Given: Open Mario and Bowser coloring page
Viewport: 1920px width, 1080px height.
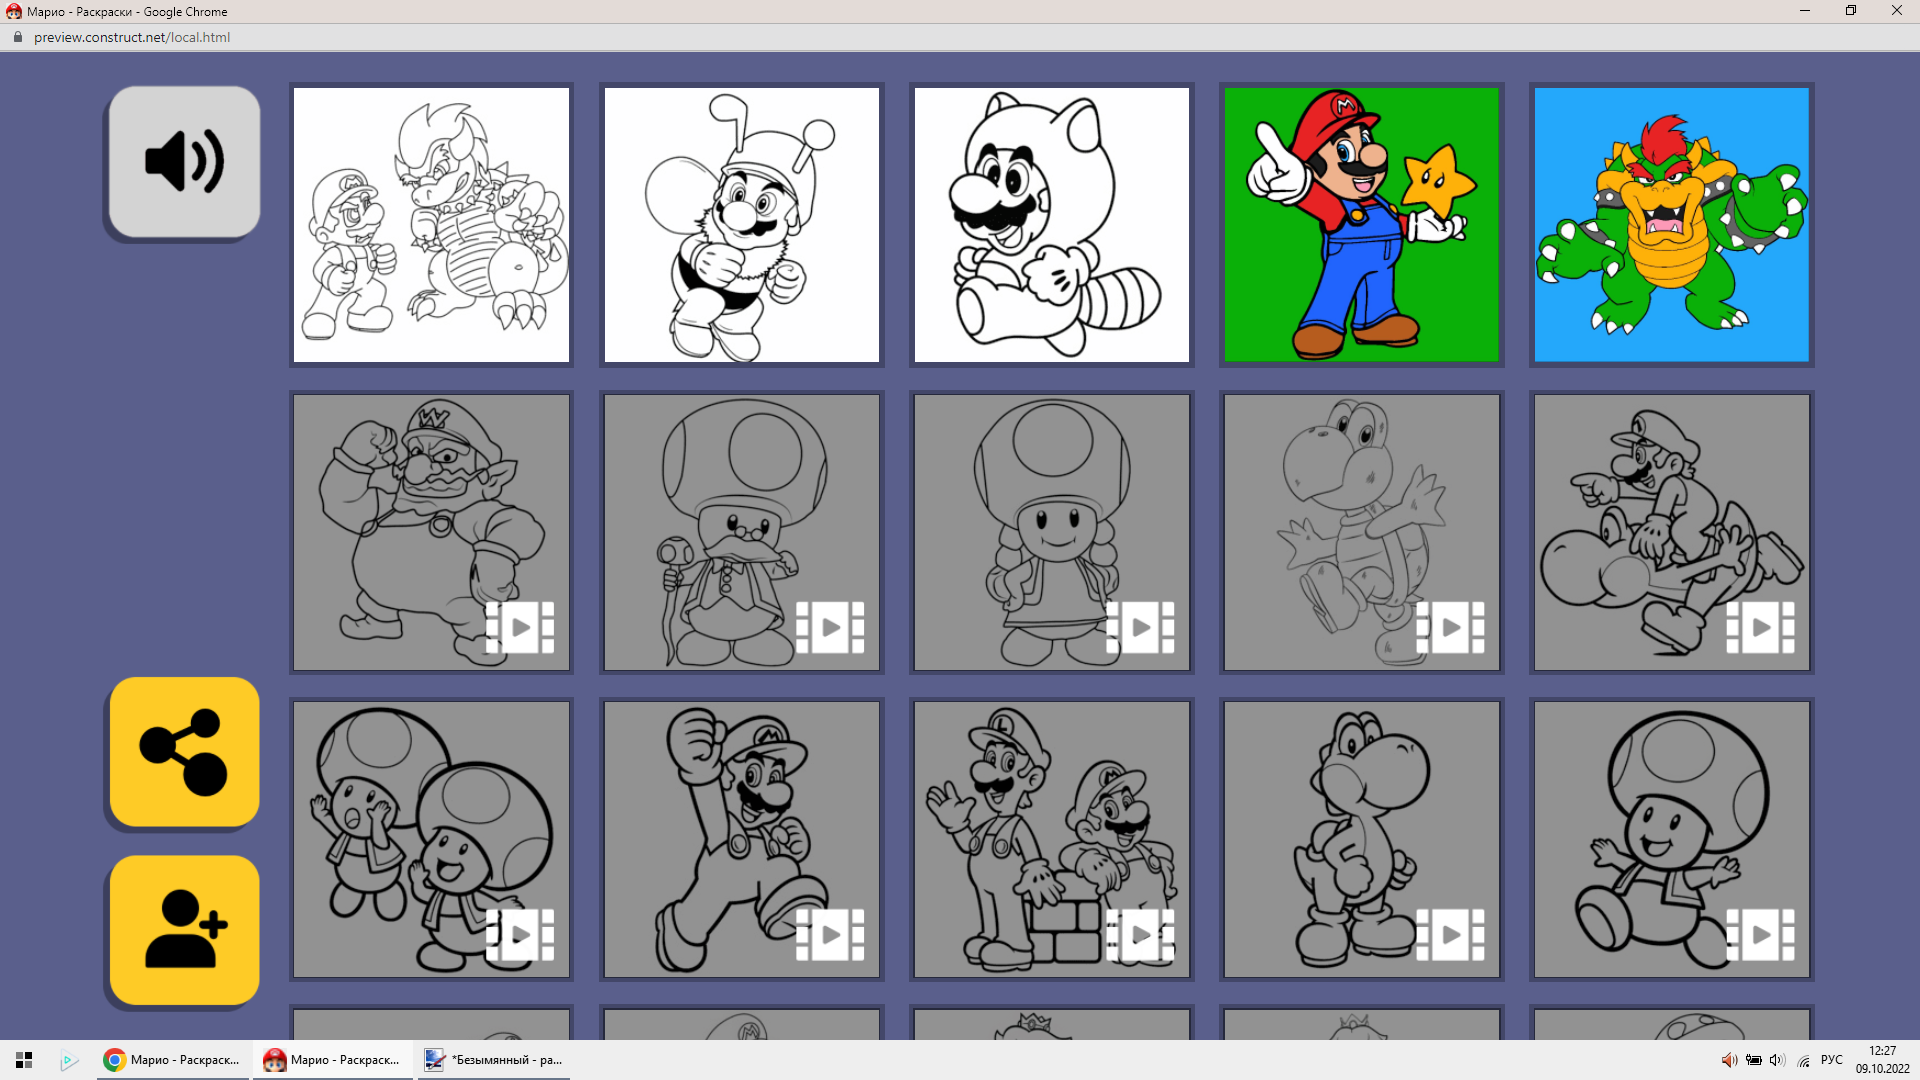Looking at the screenshot, I should (x=431, y=225).
